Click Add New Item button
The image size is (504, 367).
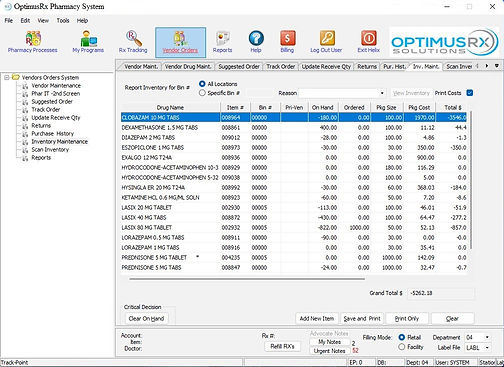pos(317,319)
